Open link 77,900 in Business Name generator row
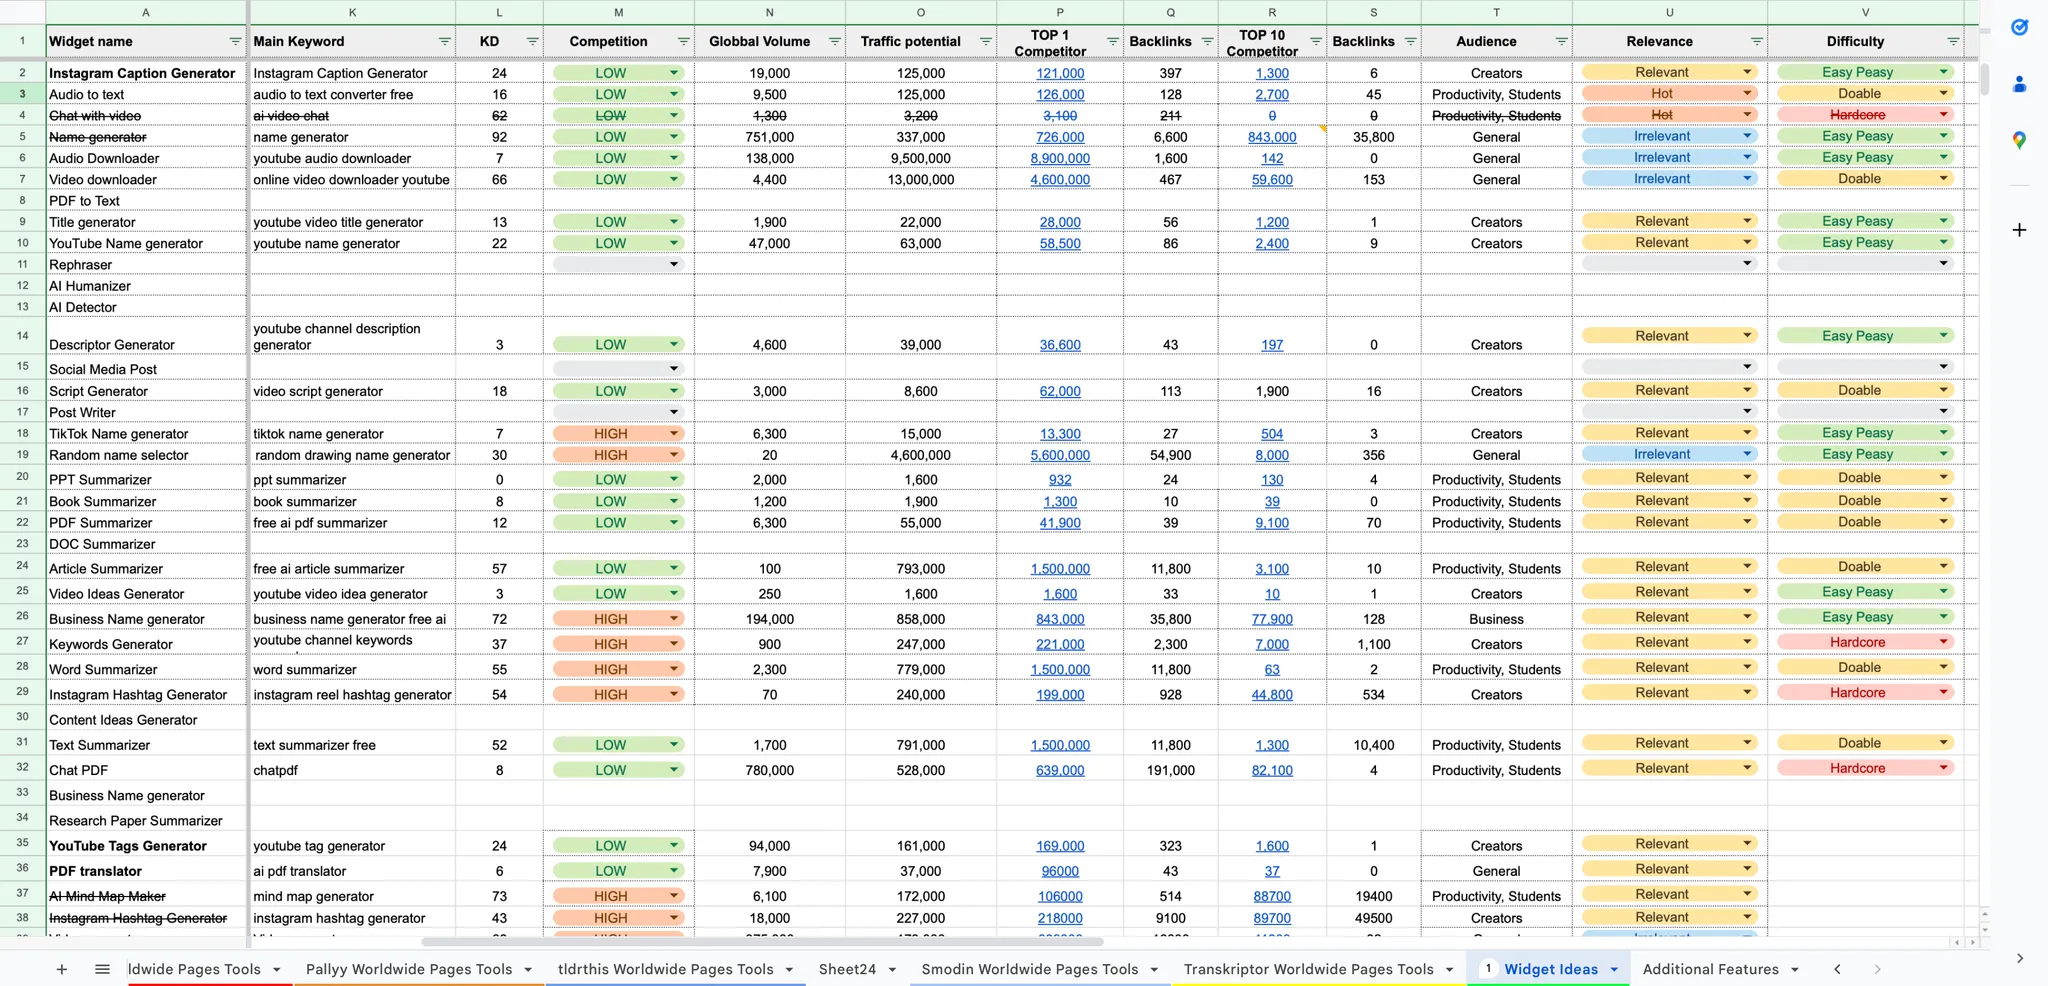 coord(1272,620)
